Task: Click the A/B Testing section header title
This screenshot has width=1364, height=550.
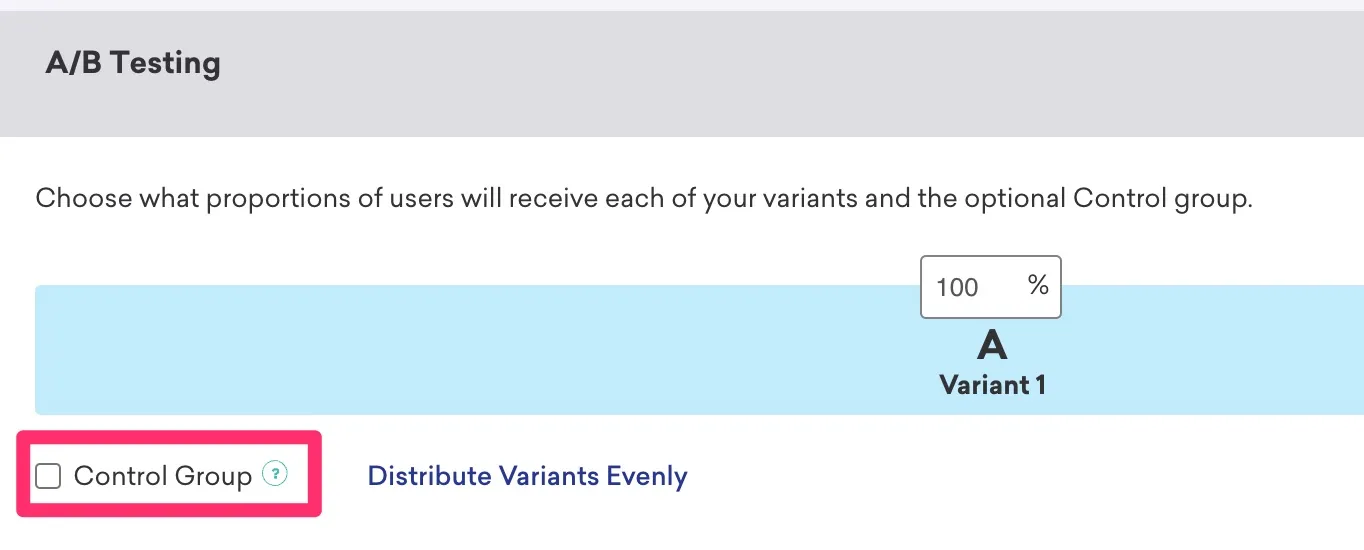Action: [x=133, y=63]
